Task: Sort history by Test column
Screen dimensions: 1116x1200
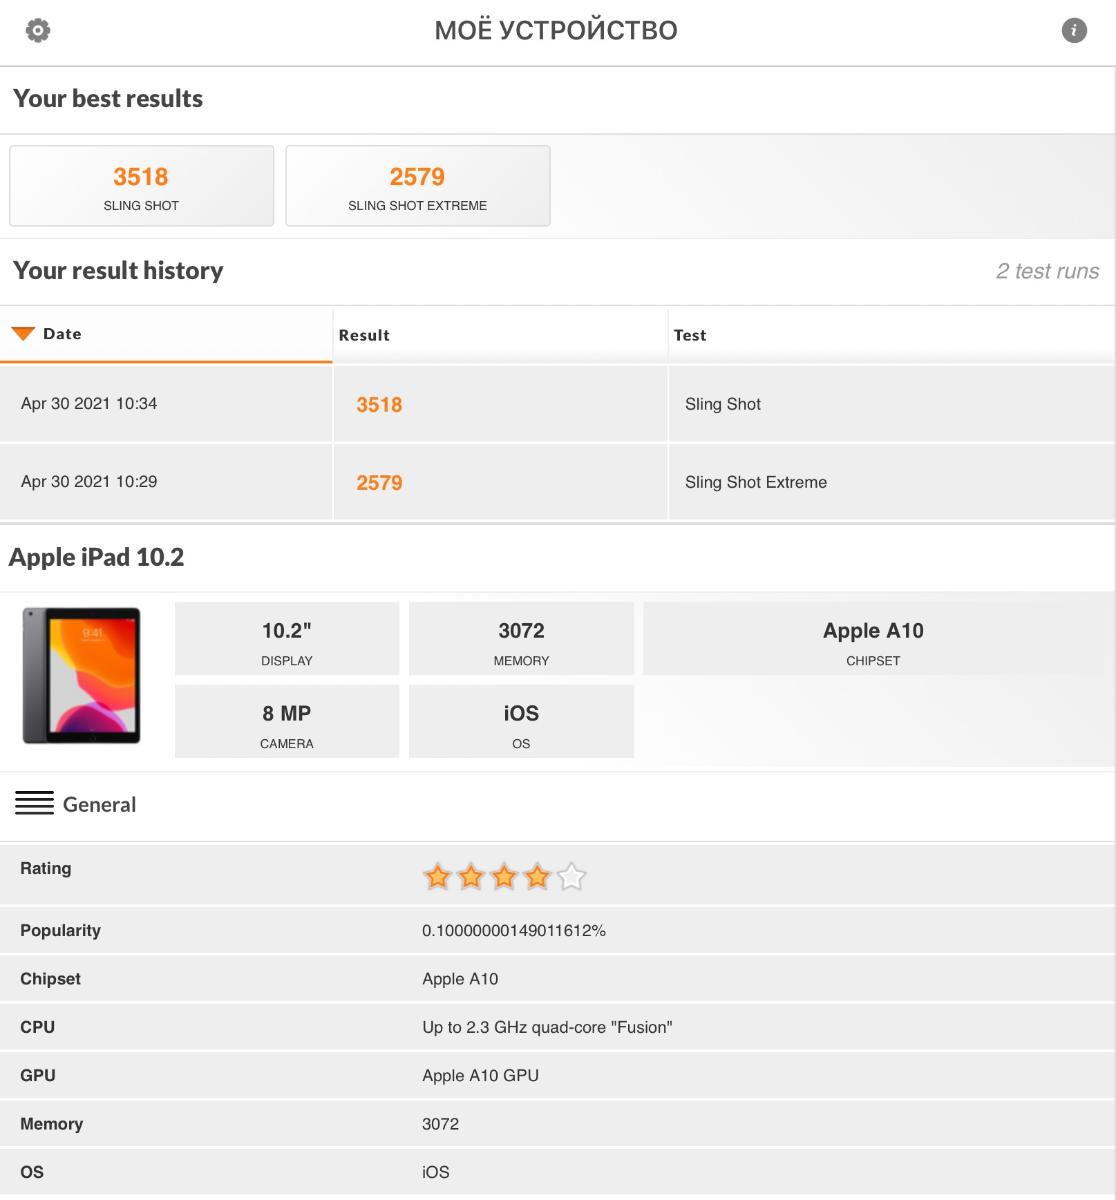Action: point(690,335)
